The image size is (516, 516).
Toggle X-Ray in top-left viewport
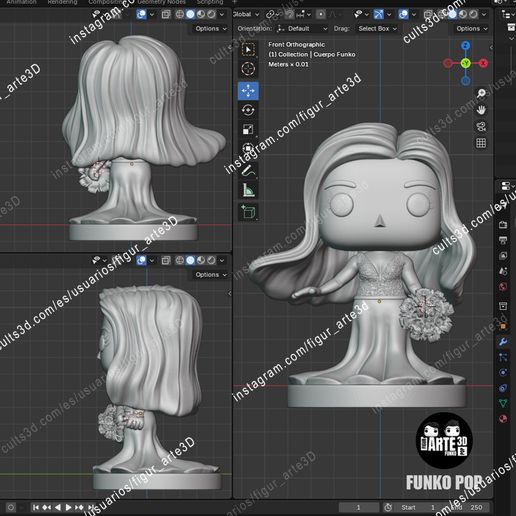point(166,14)
